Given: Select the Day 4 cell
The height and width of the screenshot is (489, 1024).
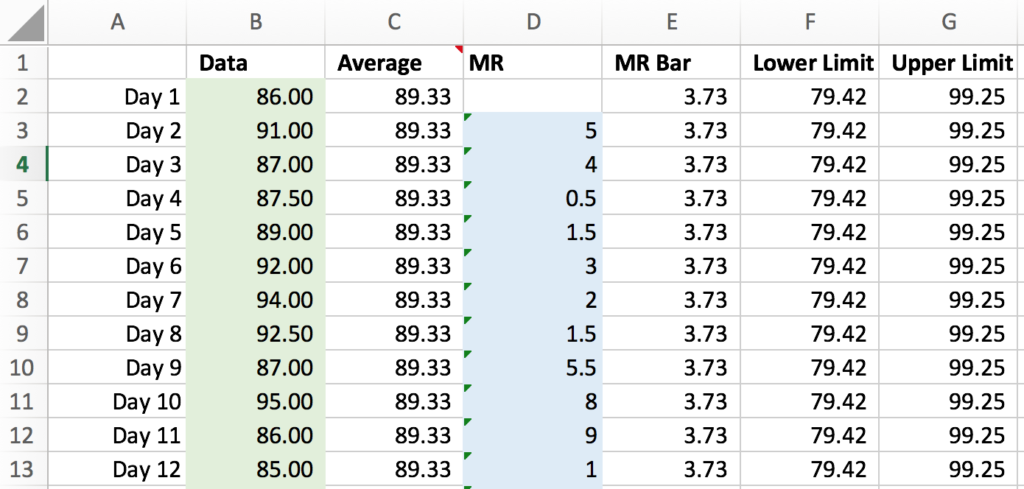Looking at the screenshot, I should 118,198.
